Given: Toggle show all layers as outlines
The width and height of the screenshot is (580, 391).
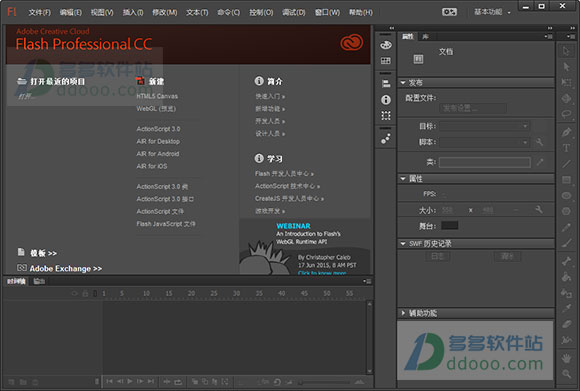Looking at the screenshot, I should (x=95, y=293).
